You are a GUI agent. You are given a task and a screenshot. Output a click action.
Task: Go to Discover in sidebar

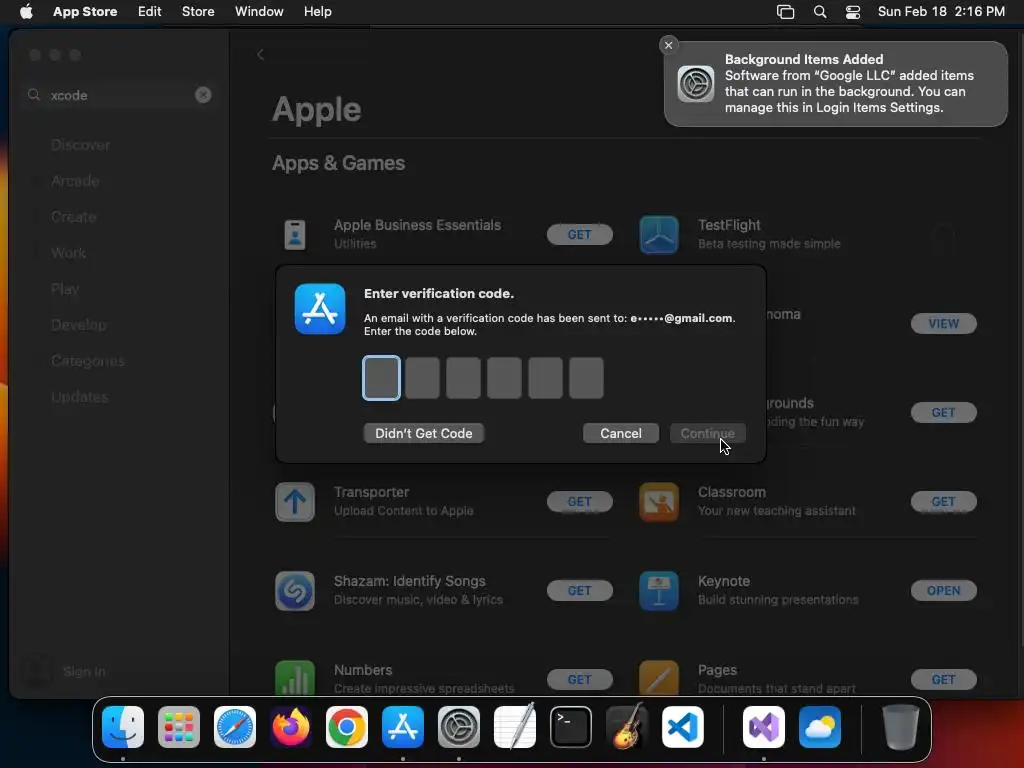(80, 145)
